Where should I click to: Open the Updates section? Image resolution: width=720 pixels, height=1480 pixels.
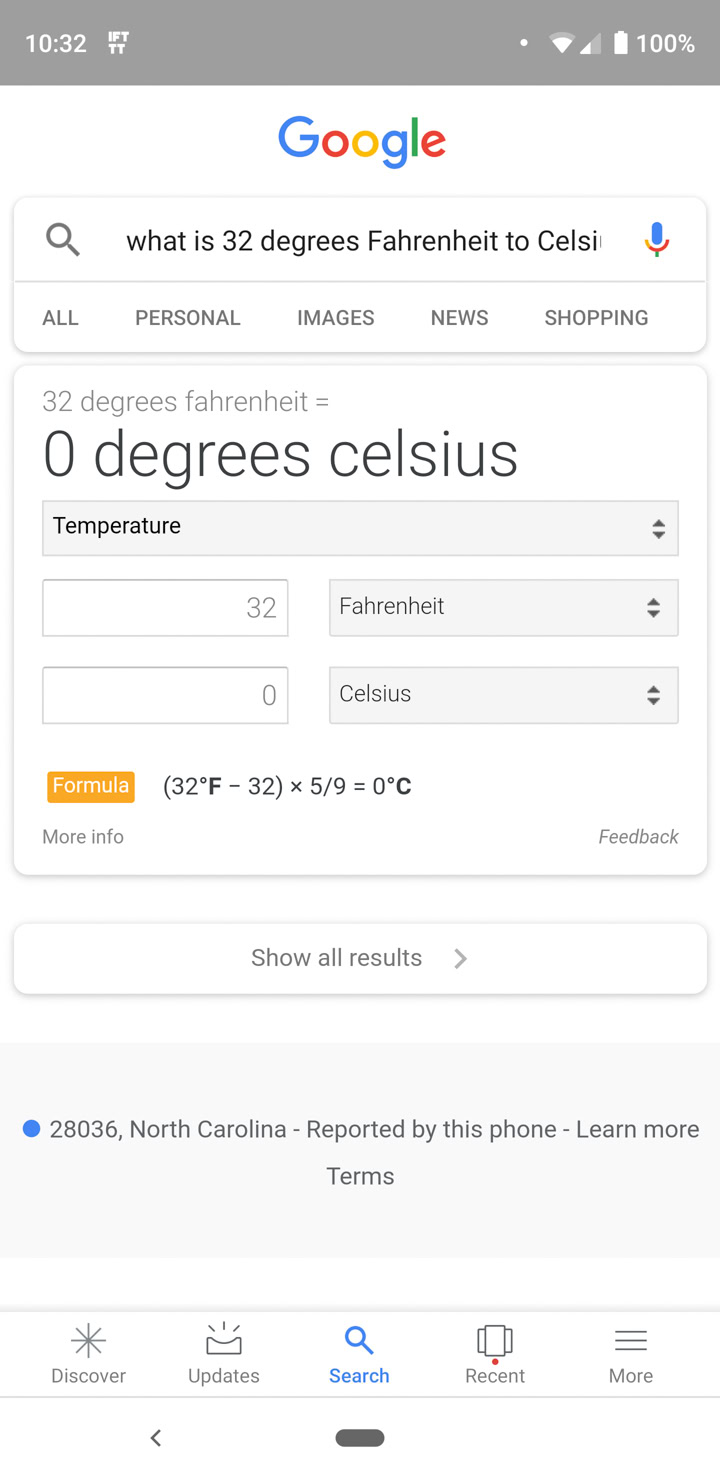[223, 1353]
